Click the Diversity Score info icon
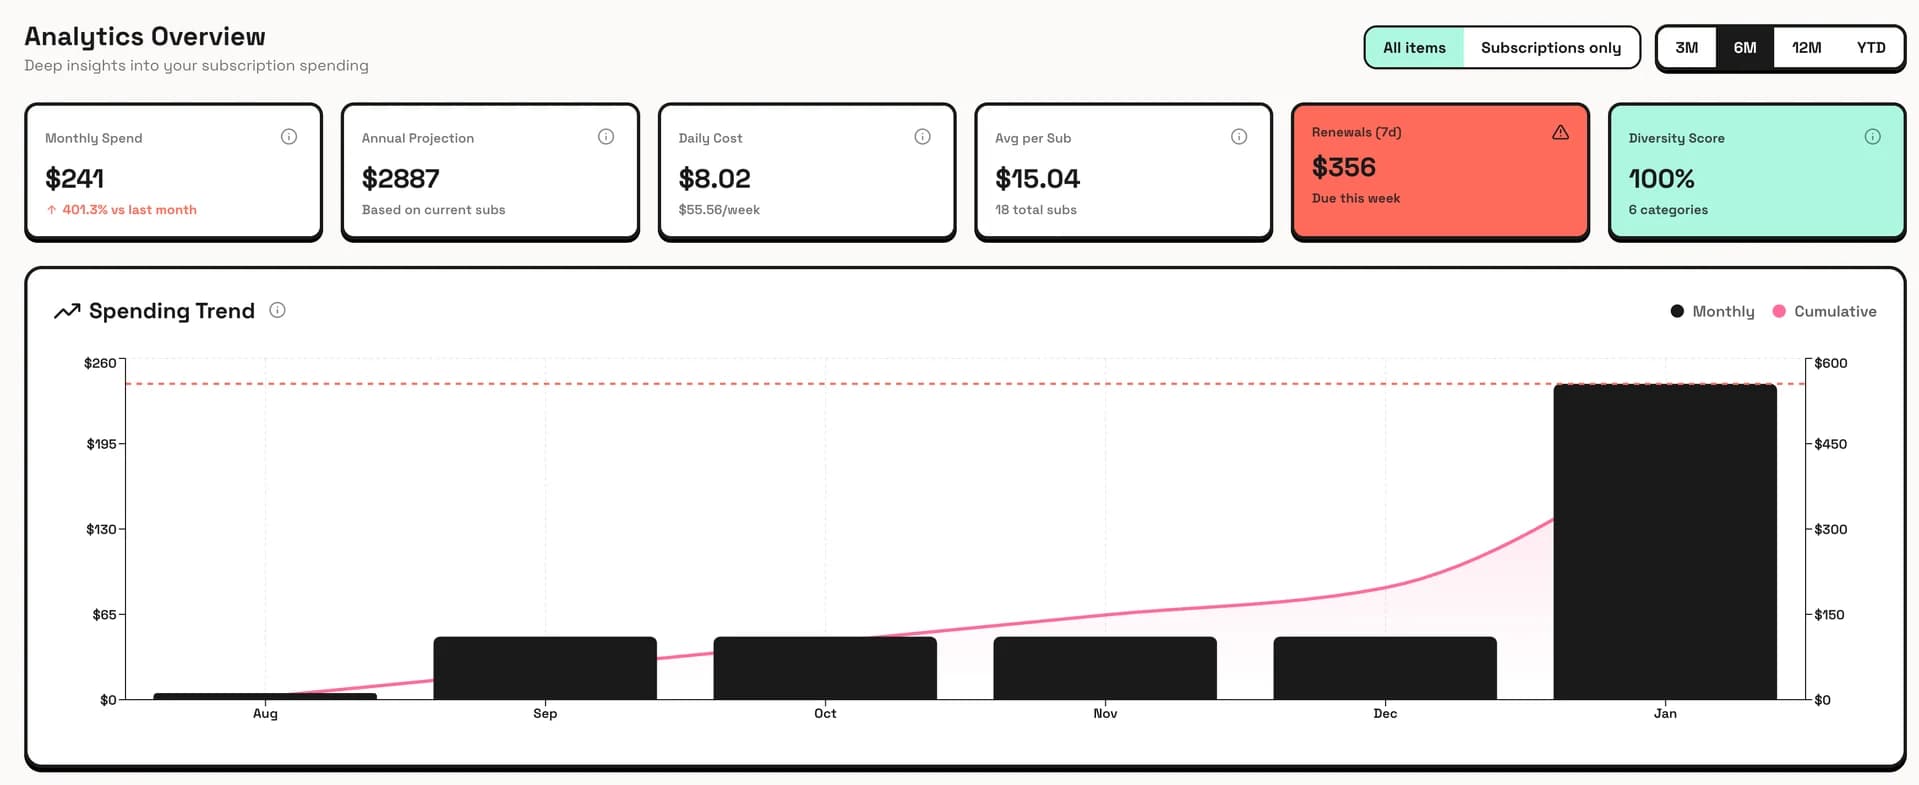Viewport: 1919px width, 785px height. (1872, 137)
